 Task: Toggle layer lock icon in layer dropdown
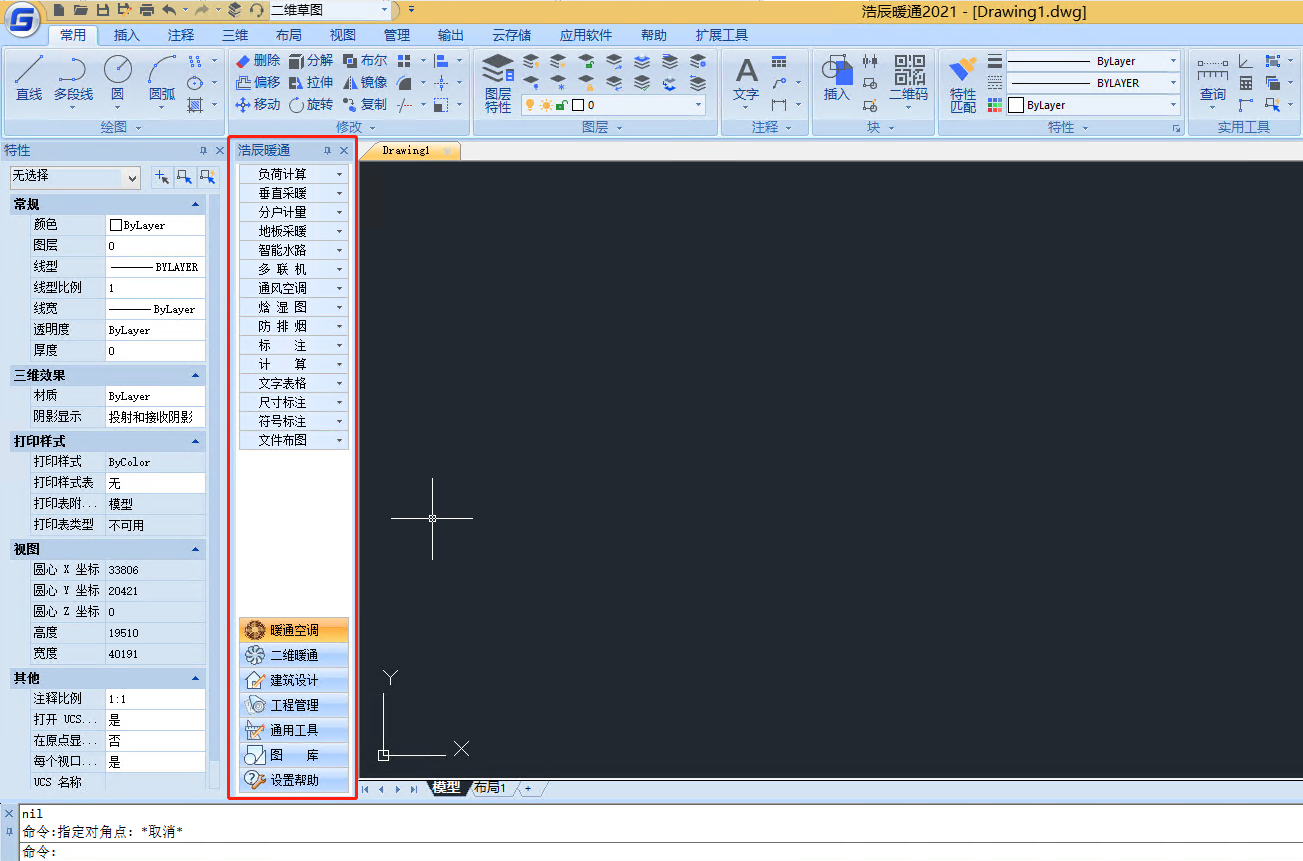[561, 104]
